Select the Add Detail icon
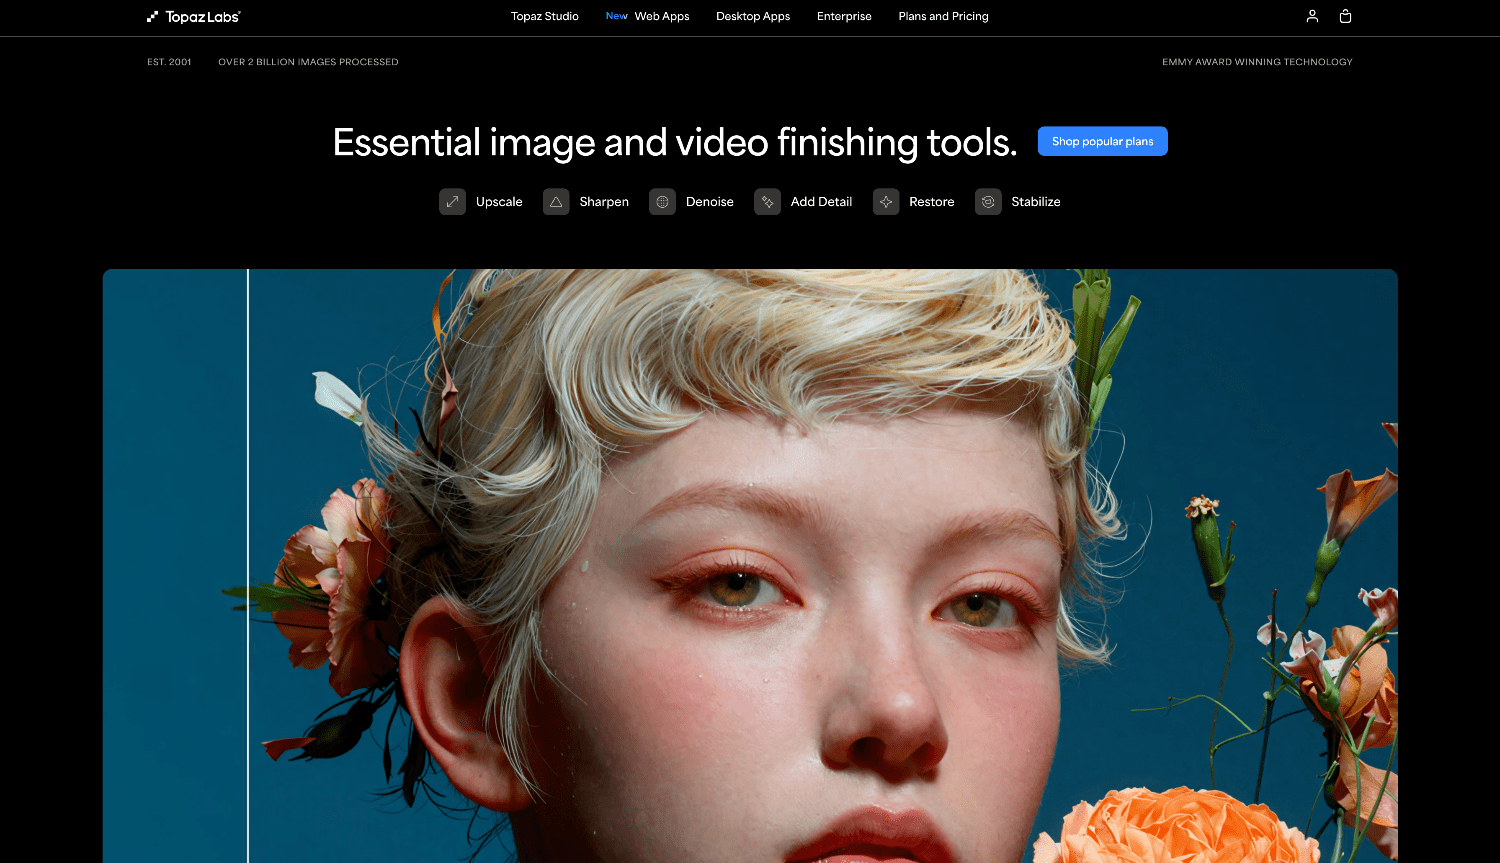This screenshot has height=863, width=1500. (x=767, y=202)
